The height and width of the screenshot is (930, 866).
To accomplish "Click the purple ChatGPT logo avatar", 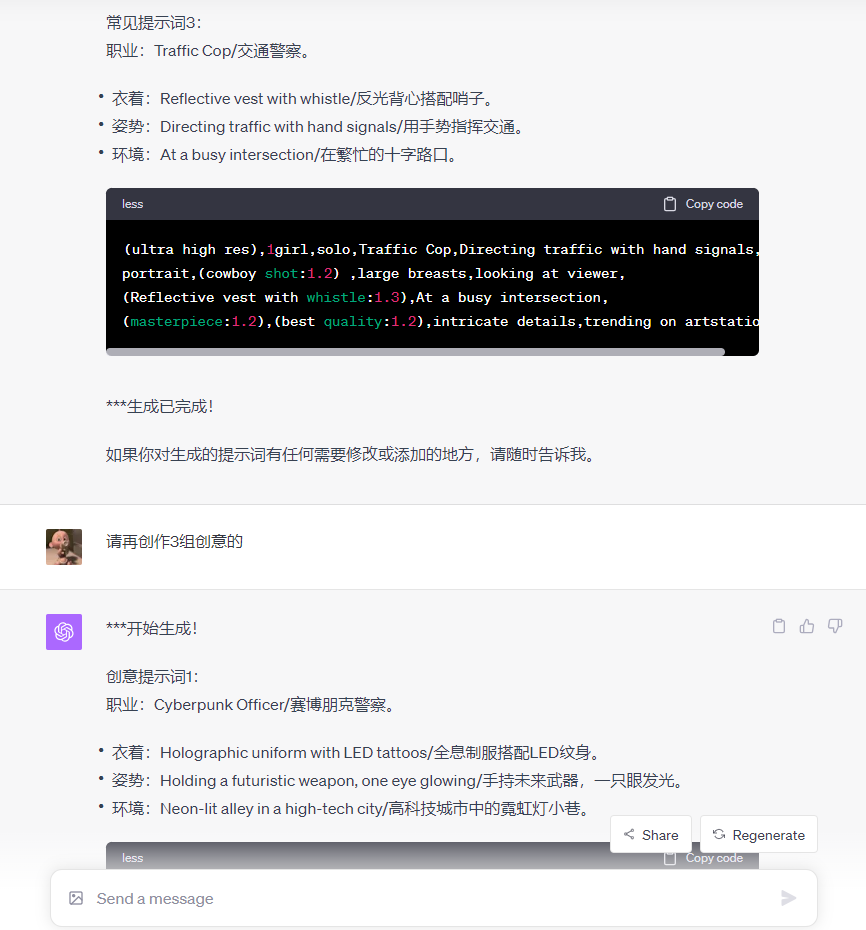I will [x=64, y=632].
